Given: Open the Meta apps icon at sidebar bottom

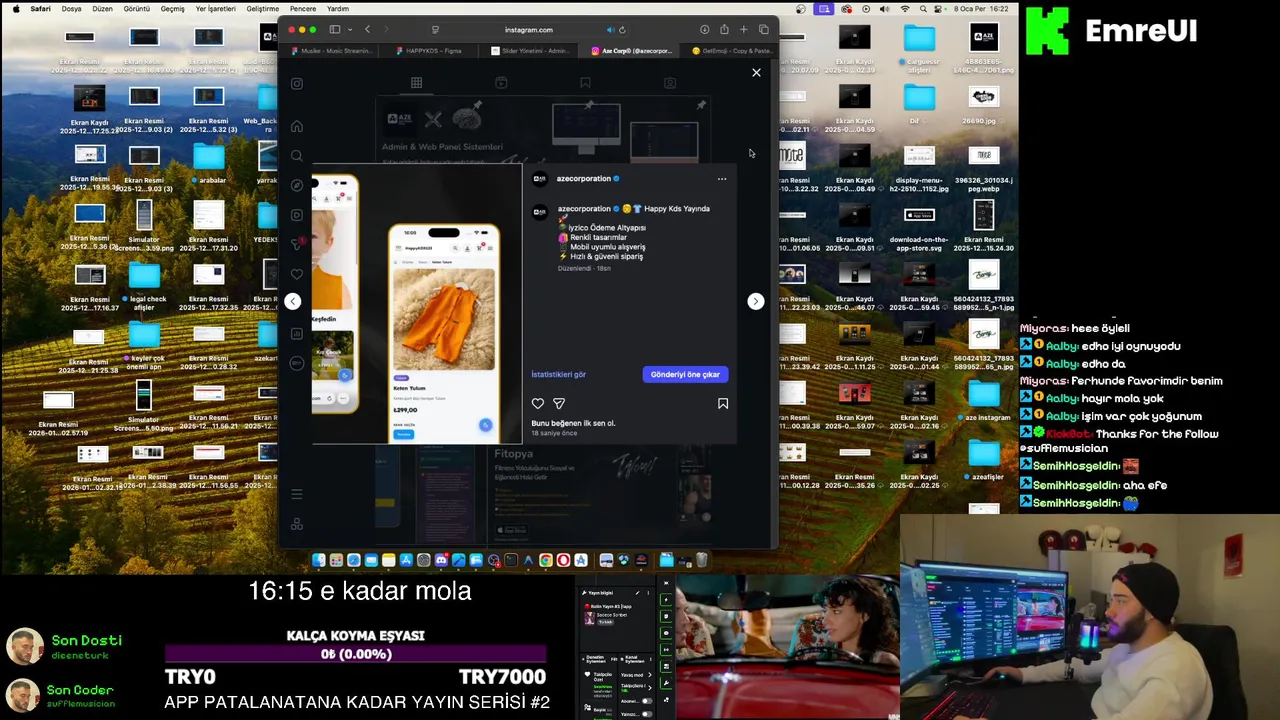Looking at the screenshot, I should 297,524.
